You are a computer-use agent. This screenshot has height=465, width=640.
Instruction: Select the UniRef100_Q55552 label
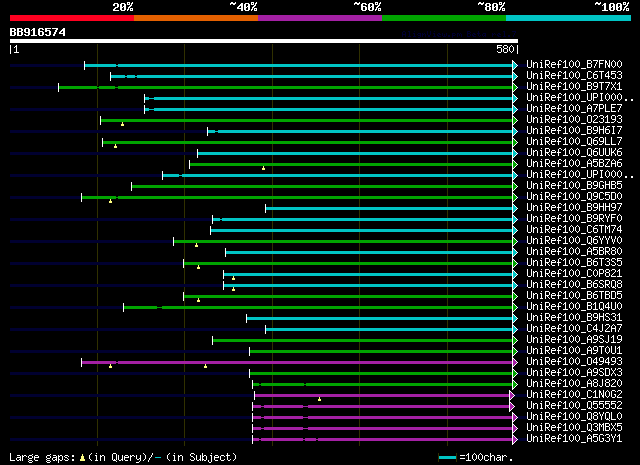[x=574, y=406]
